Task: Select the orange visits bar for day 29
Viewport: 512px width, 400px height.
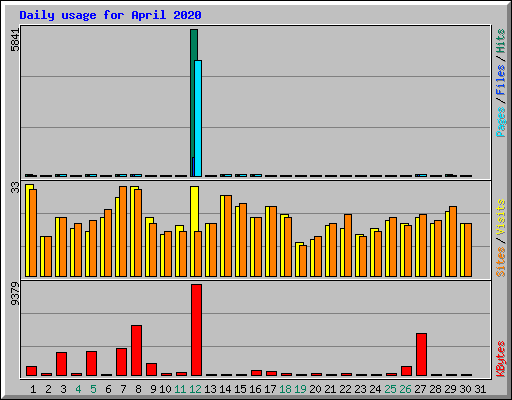Action: (x=453, y=241)
